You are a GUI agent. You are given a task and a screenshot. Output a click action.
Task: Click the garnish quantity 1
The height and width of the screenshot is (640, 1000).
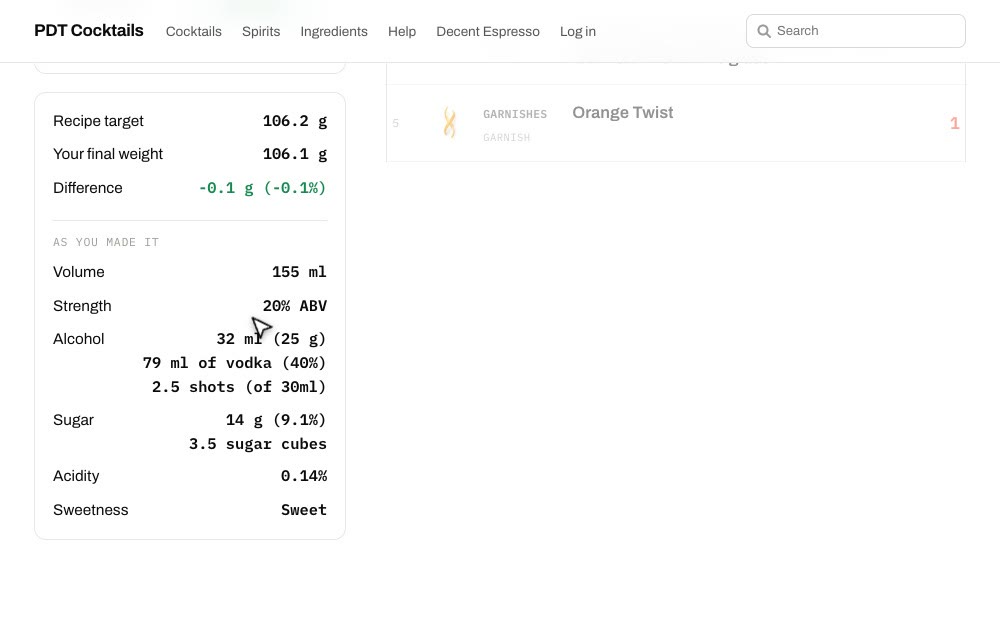[955, 123]
